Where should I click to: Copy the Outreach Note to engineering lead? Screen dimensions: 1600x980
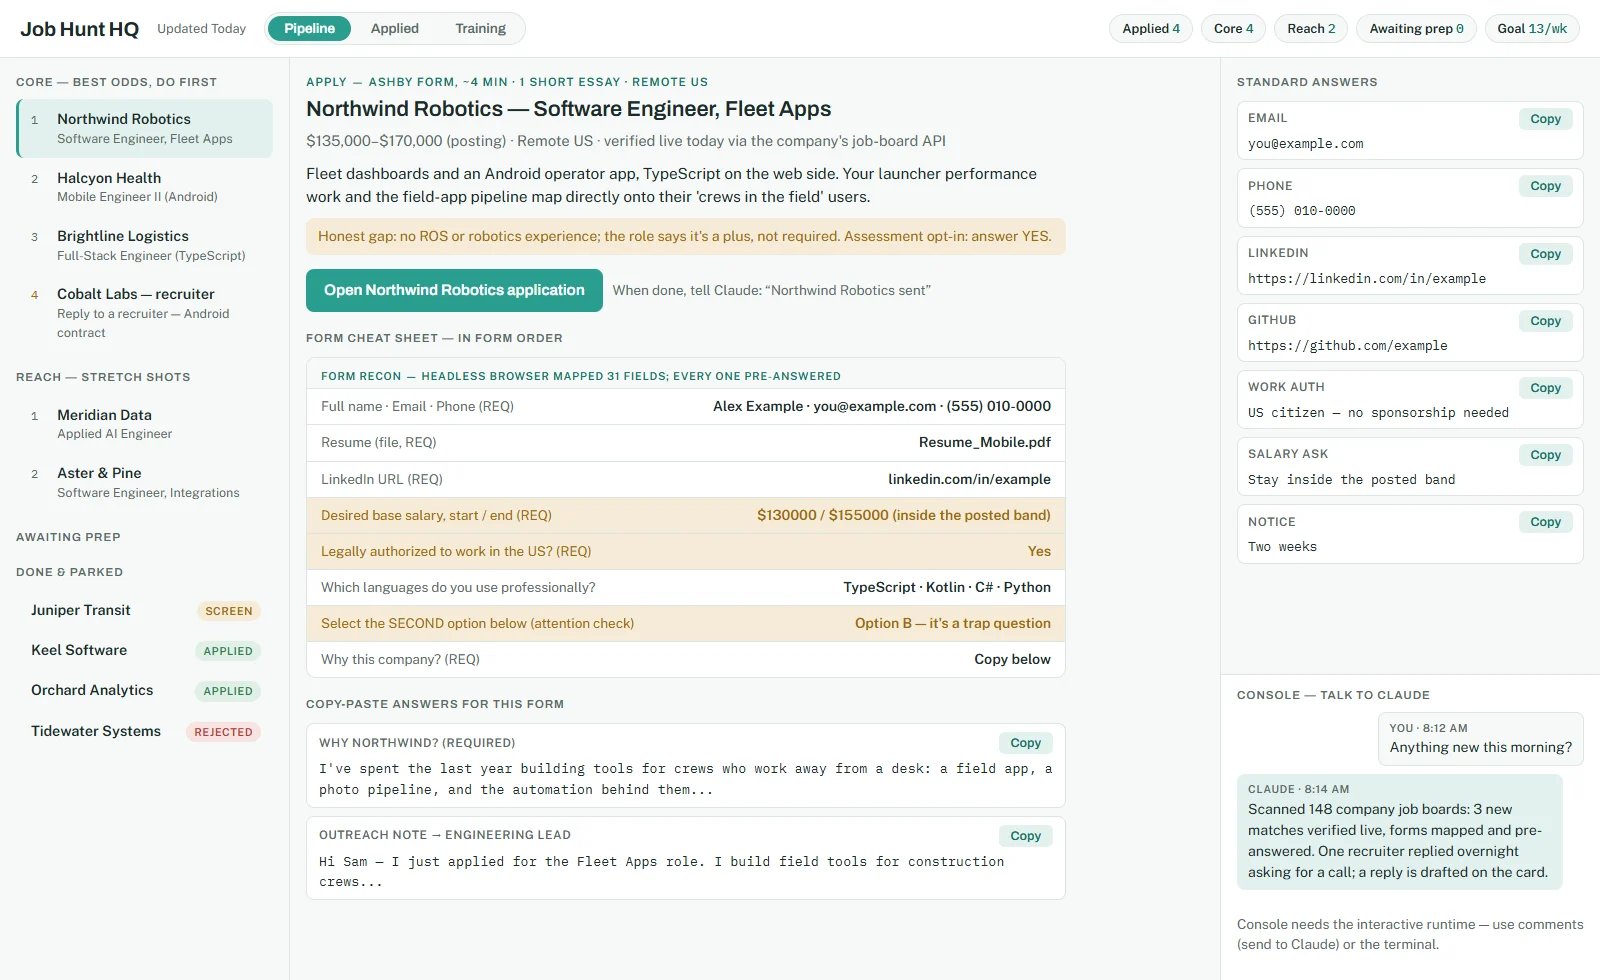click(x=1025, y=836)
